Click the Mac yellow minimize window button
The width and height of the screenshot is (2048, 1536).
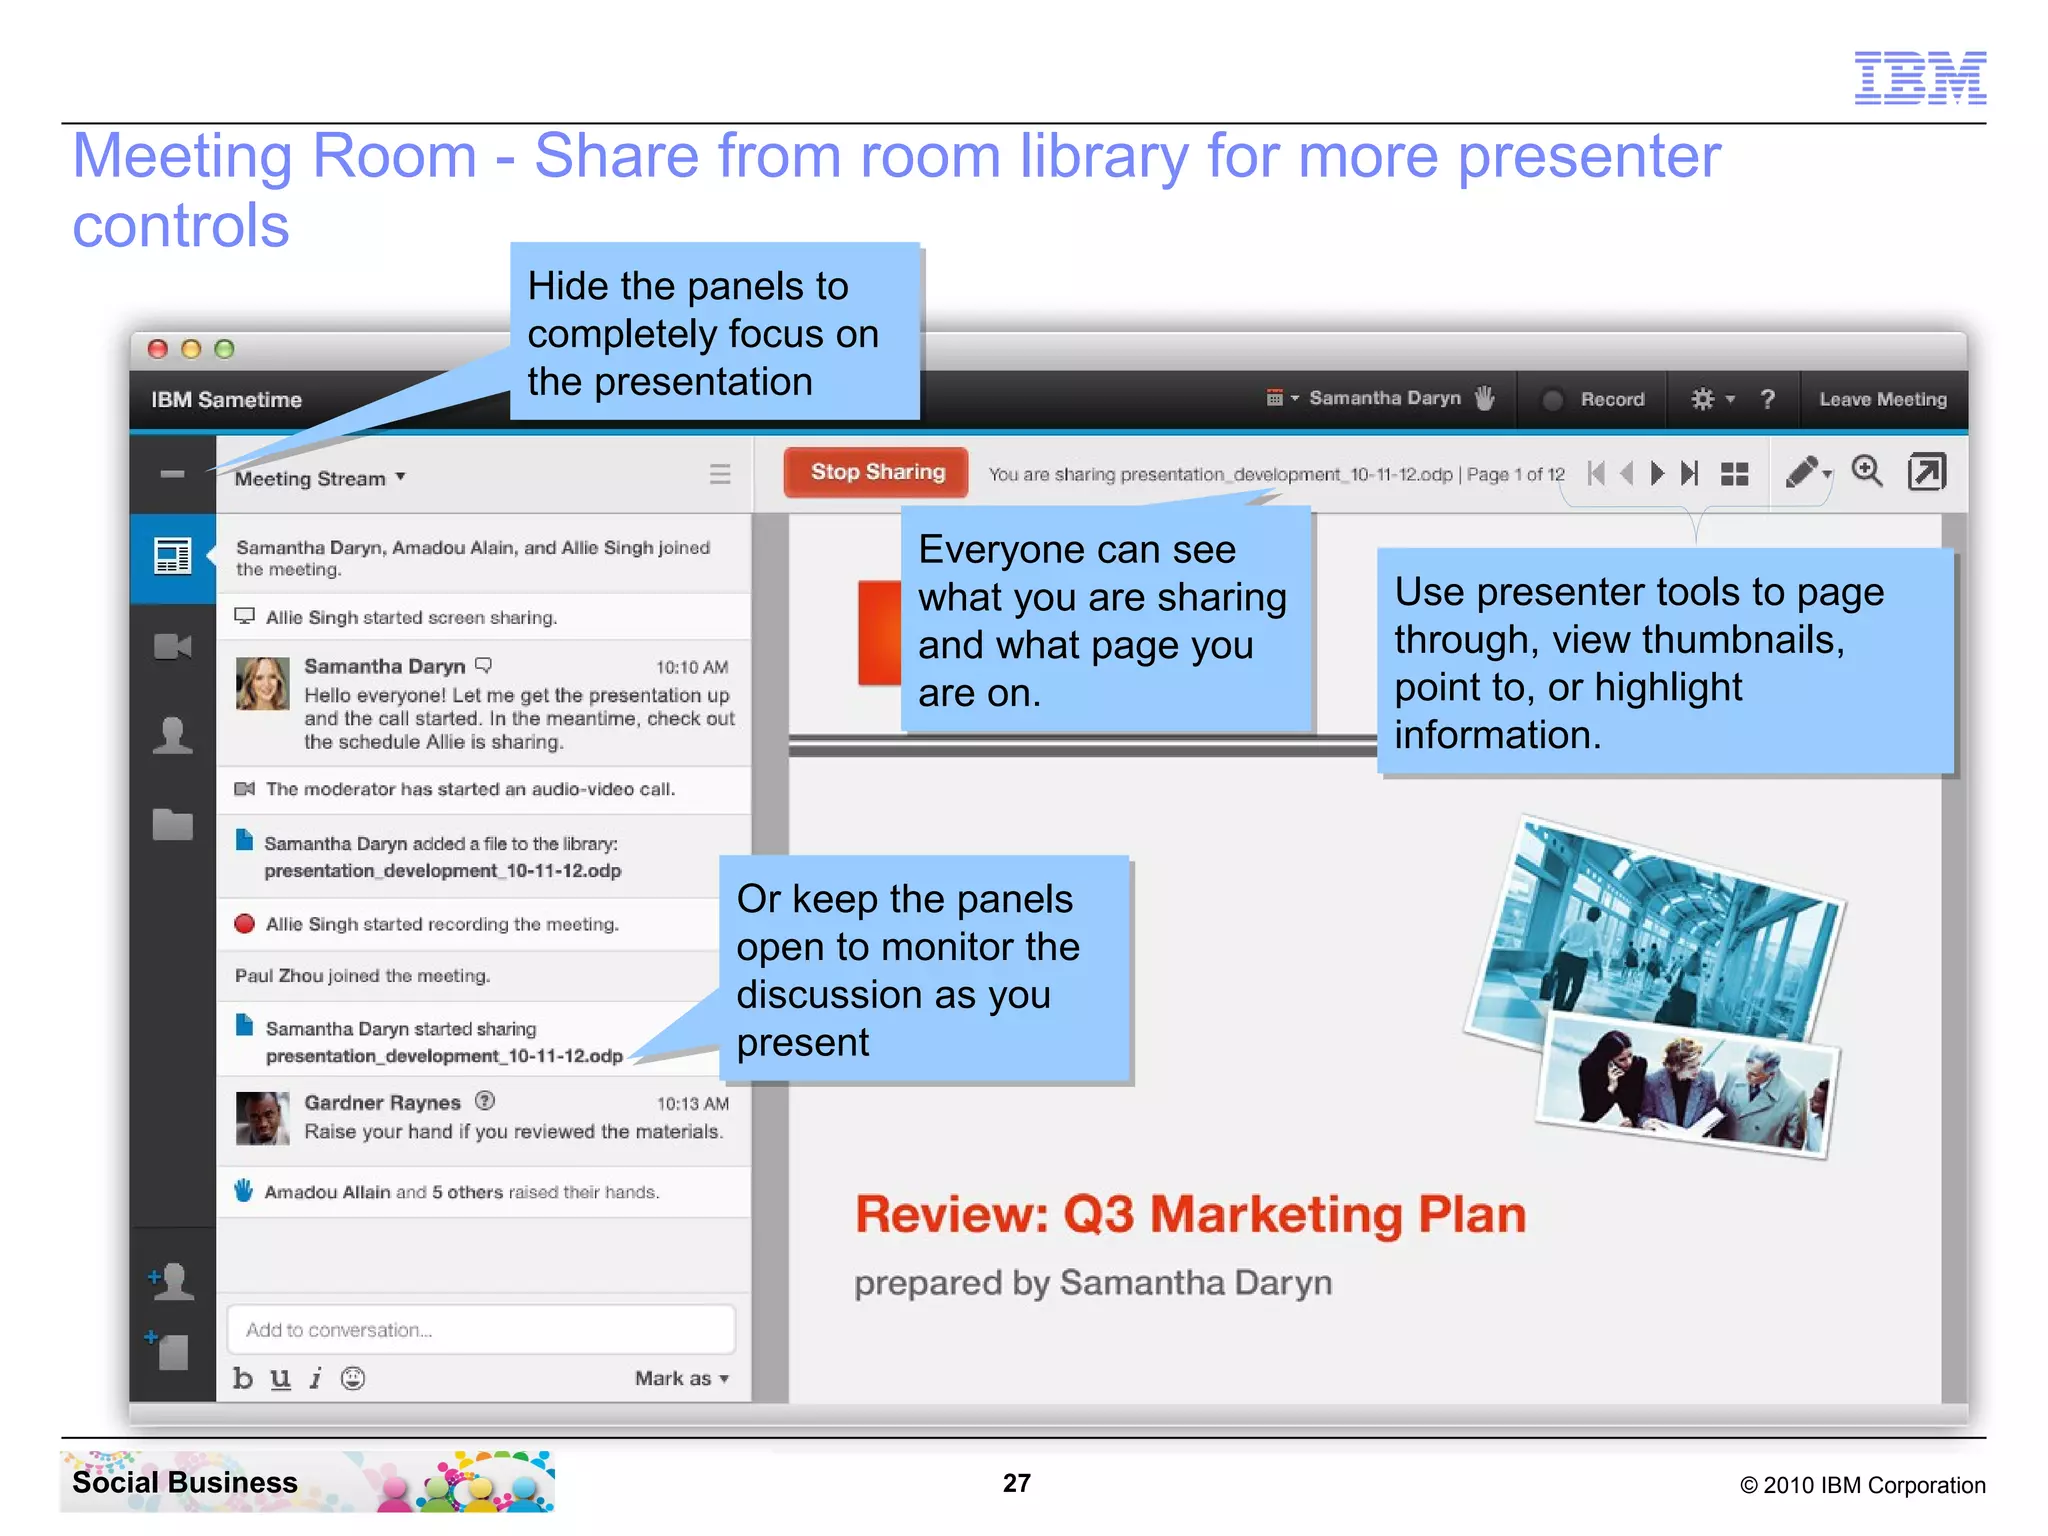[191, 349]
